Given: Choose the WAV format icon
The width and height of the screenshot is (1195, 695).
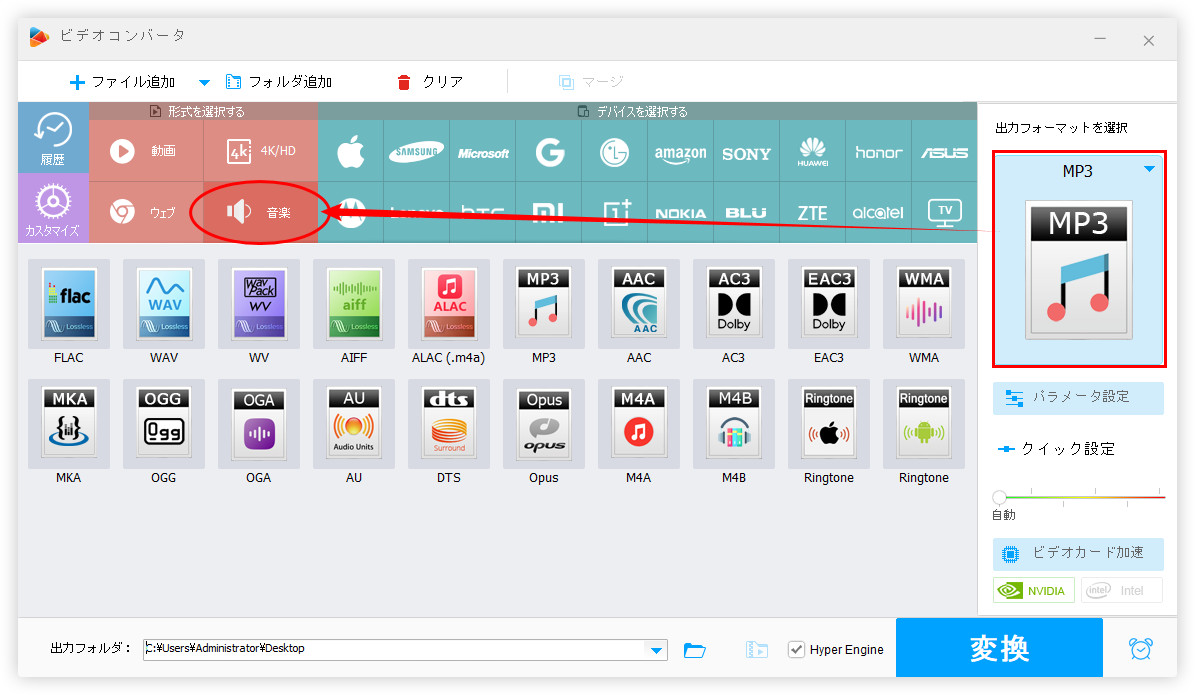Looking at the screenshot, I should (164, 304).
